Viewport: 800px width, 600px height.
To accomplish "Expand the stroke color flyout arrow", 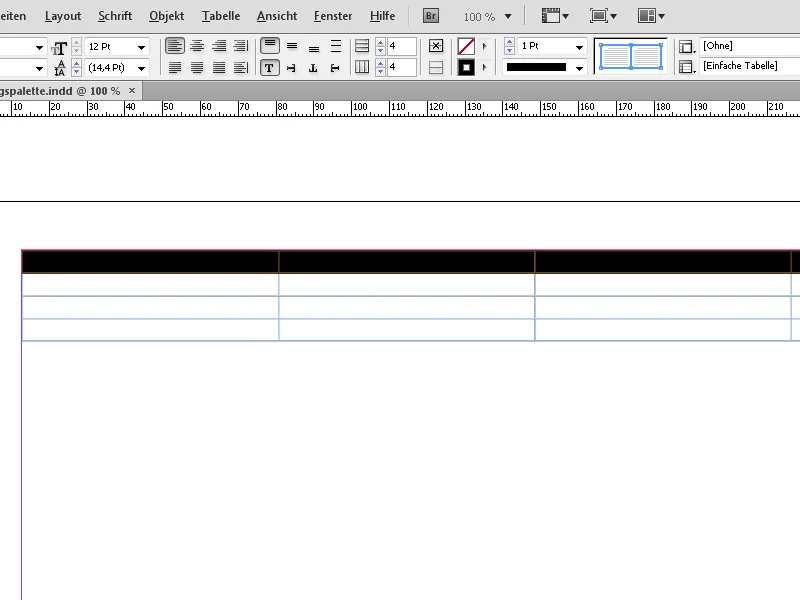I will click(485, 67).
